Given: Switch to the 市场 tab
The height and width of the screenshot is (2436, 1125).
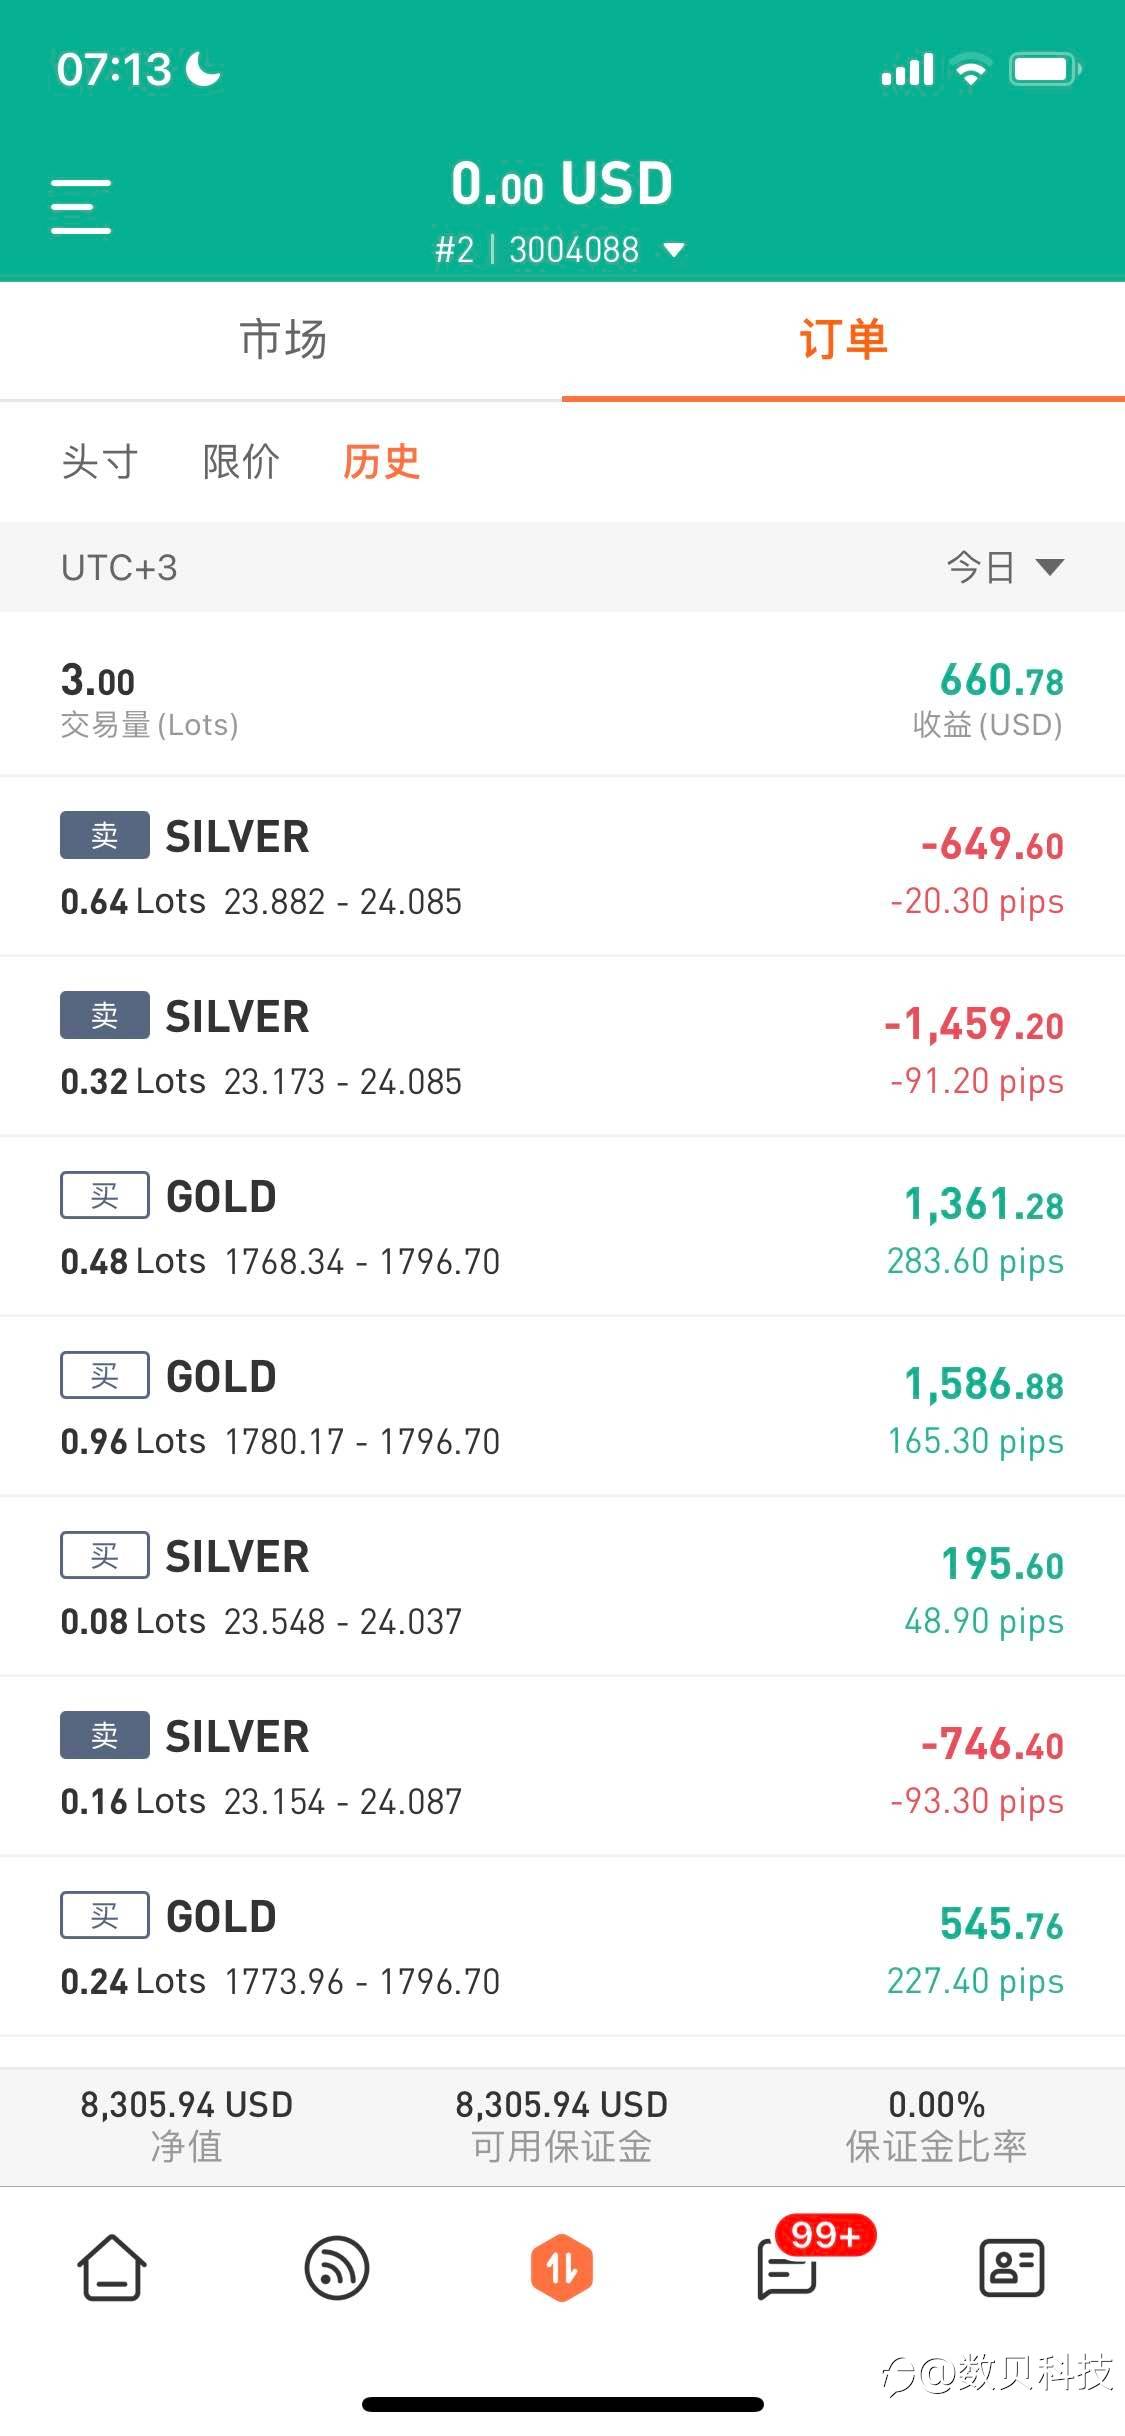Looking at the screenshot, I should pyautogui.click(x=283, y=340).
